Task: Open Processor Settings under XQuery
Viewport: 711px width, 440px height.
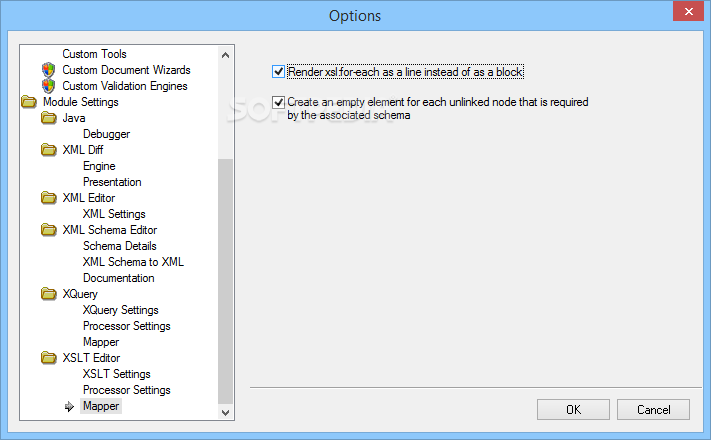Action: (x=127, y=326)
